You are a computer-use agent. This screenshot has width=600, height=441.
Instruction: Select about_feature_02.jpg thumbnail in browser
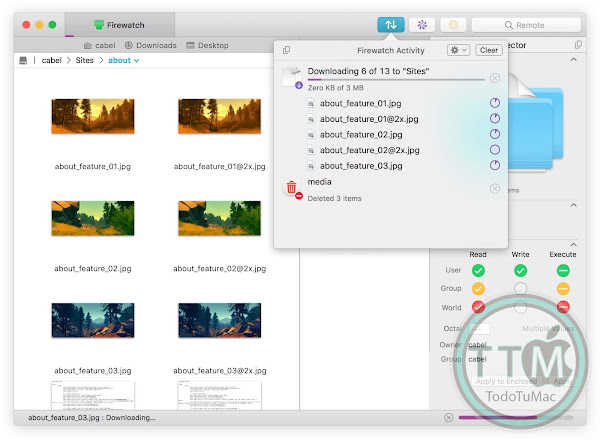point(93,218)
